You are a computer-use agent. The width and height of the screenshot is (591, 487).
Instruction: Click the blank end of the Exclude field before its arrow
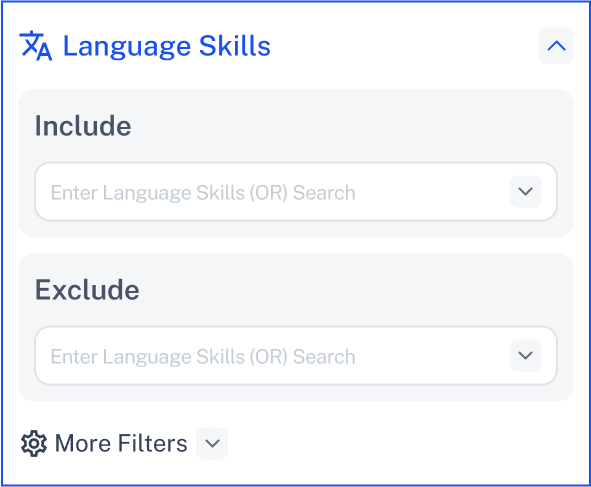tap(433, 356)
